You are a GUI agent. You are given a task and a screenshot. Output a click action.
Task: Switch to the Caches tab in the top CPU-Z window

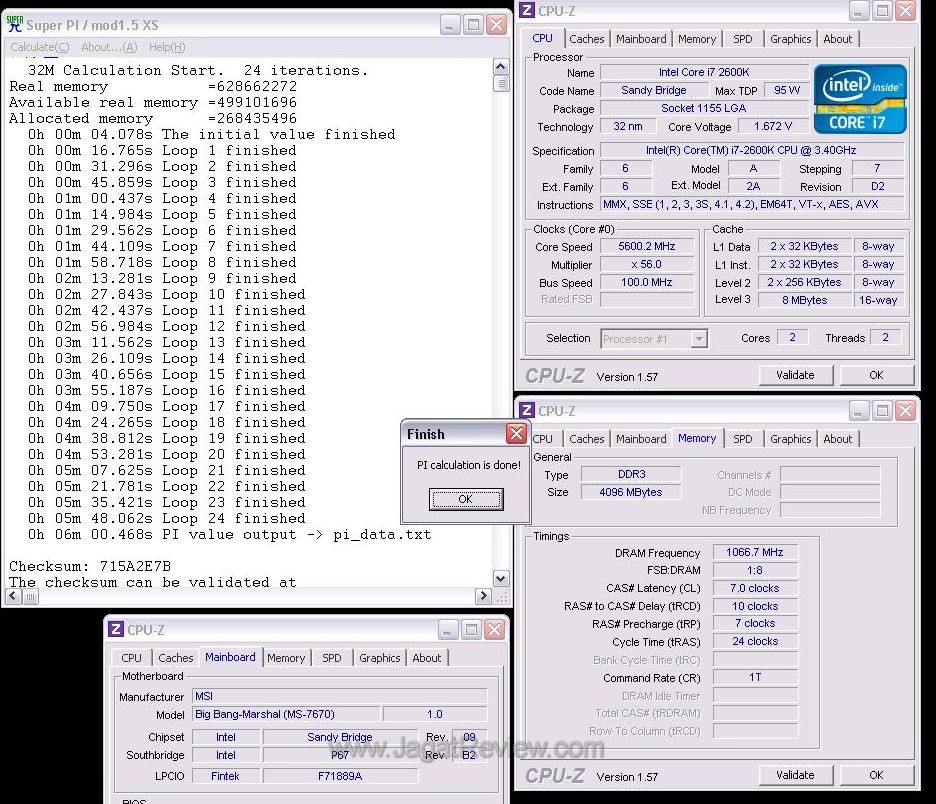(587, 39)
